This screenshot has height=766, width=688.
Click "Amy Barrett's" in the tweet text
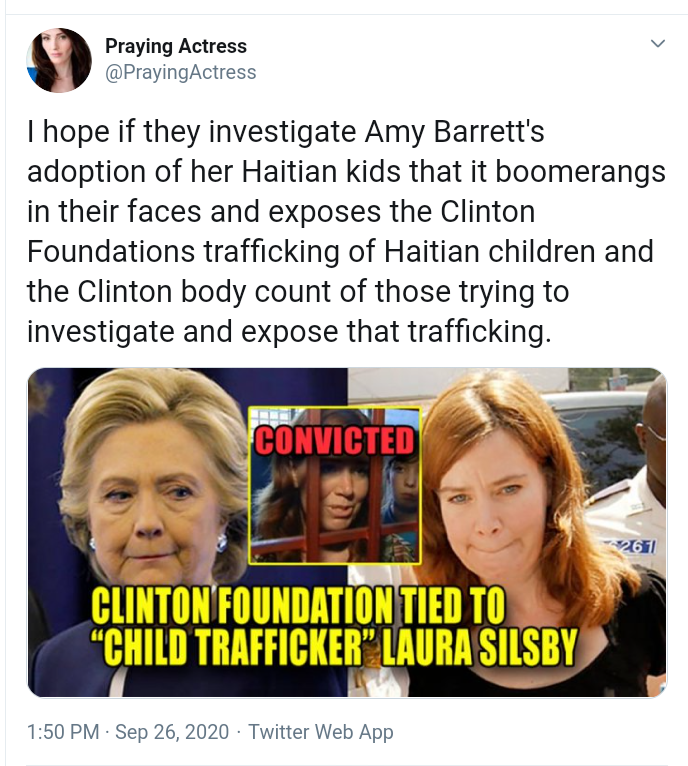coord(454,132)
